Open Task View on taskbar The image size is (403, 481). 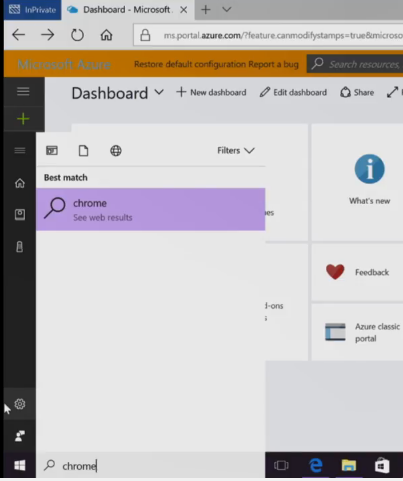pyautogui.click(x=281, y=465)
